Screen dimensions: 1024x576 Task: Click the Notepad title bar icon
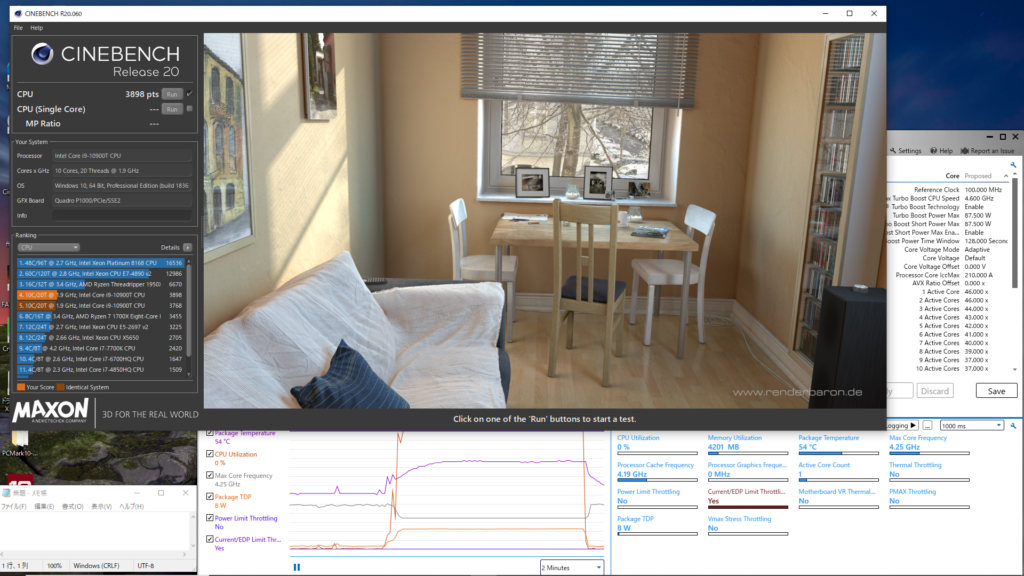(6, 493)
